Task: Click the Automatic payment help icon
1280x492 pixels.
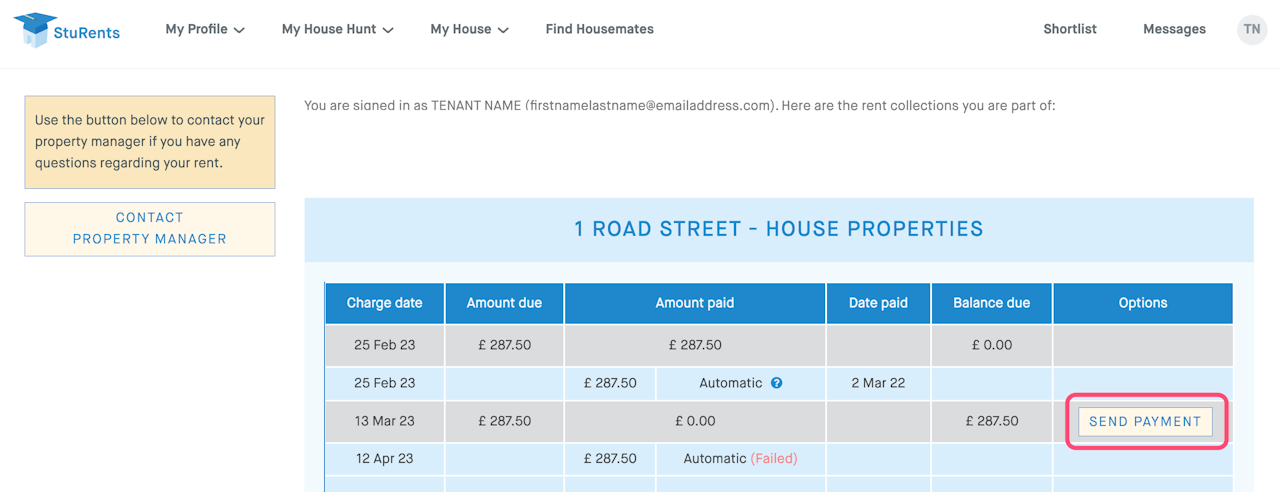Action: 777,383
